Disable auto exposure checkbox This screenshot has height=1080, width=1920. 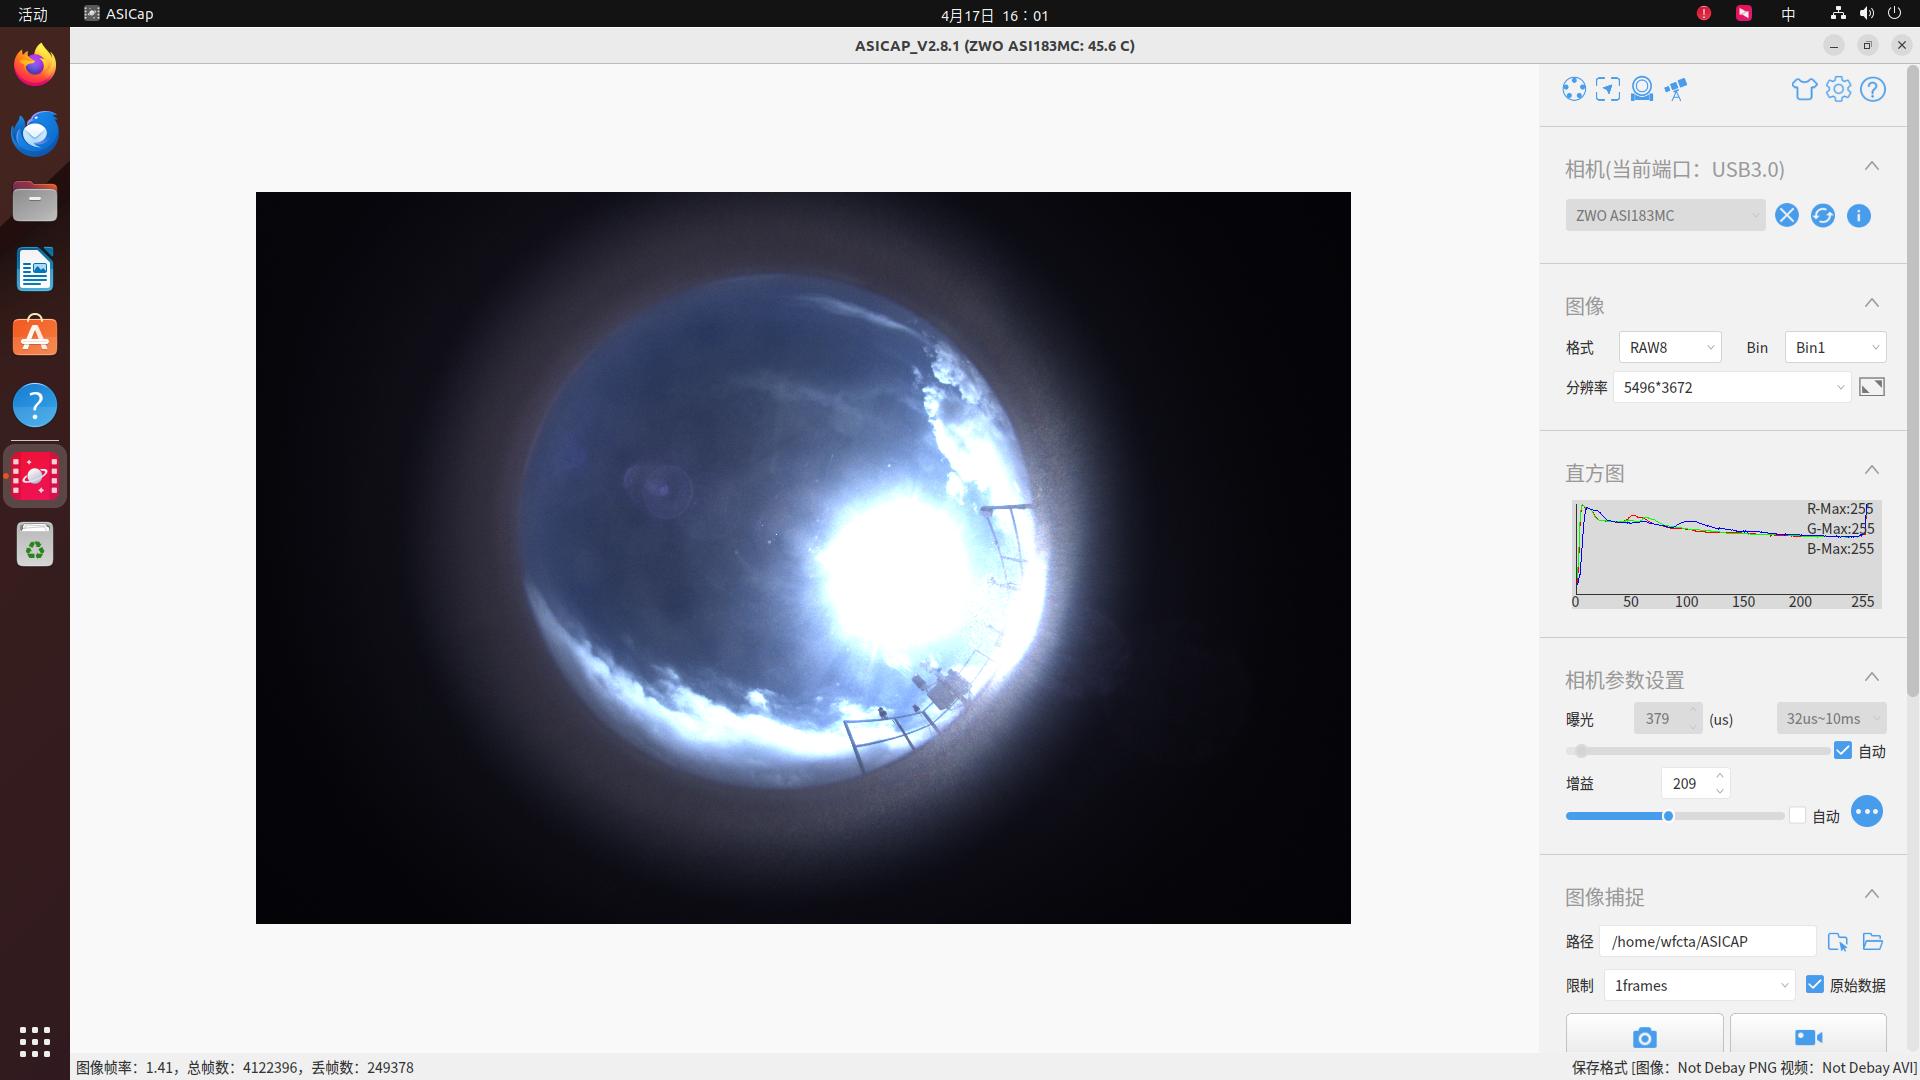tap(1843, 750)
